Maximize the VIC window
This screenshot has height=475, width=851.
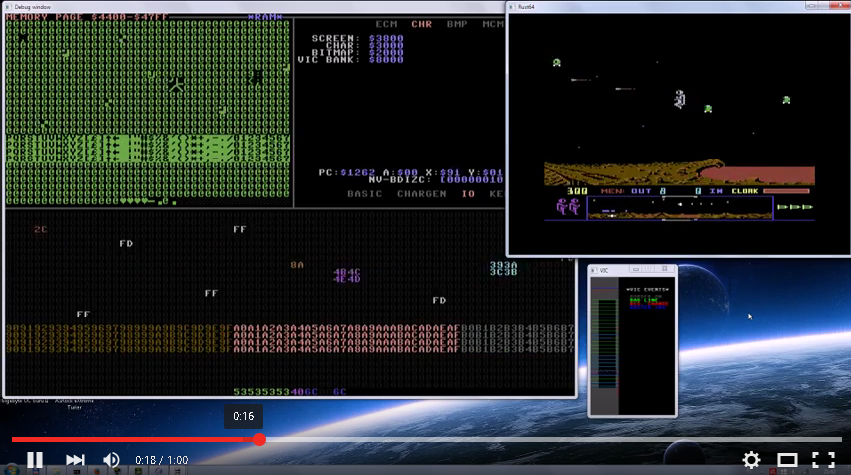pyautogui.click(x=648, y=269)
